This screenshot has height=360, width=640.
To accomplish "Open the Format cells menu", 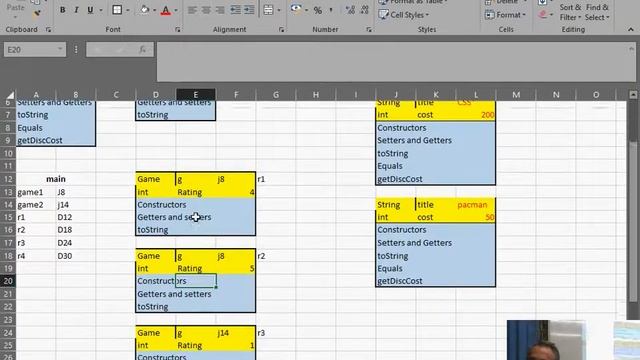I will click(505, 15).
